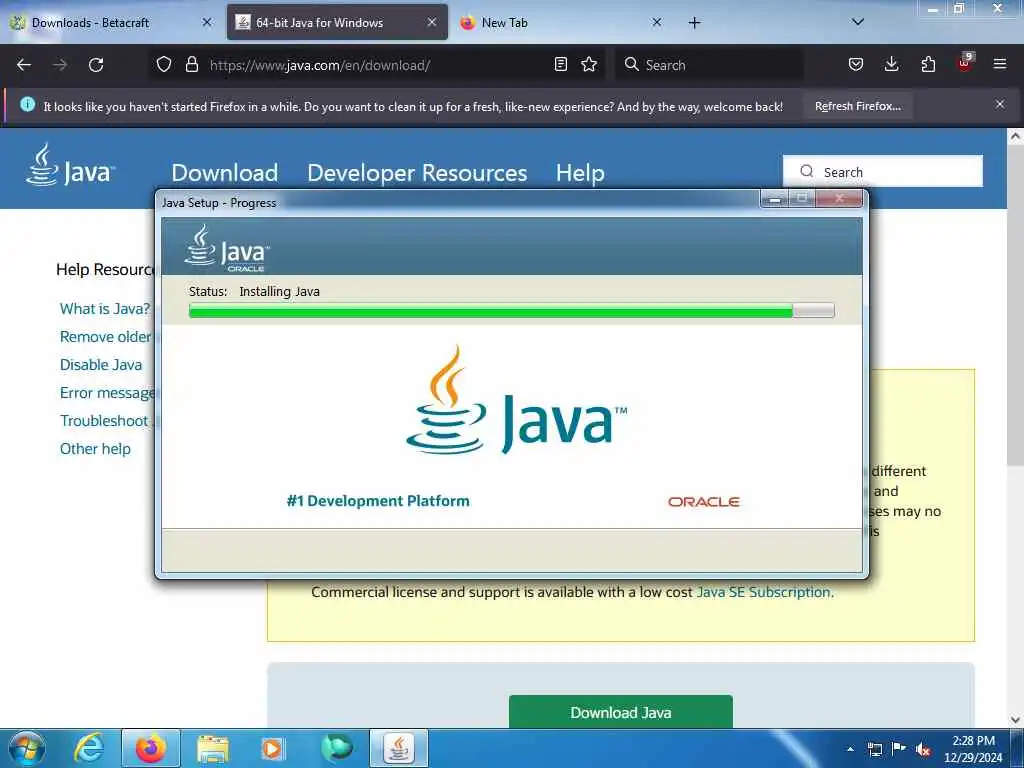Open Disable Java help link
1024x768 pixels.
101,364
